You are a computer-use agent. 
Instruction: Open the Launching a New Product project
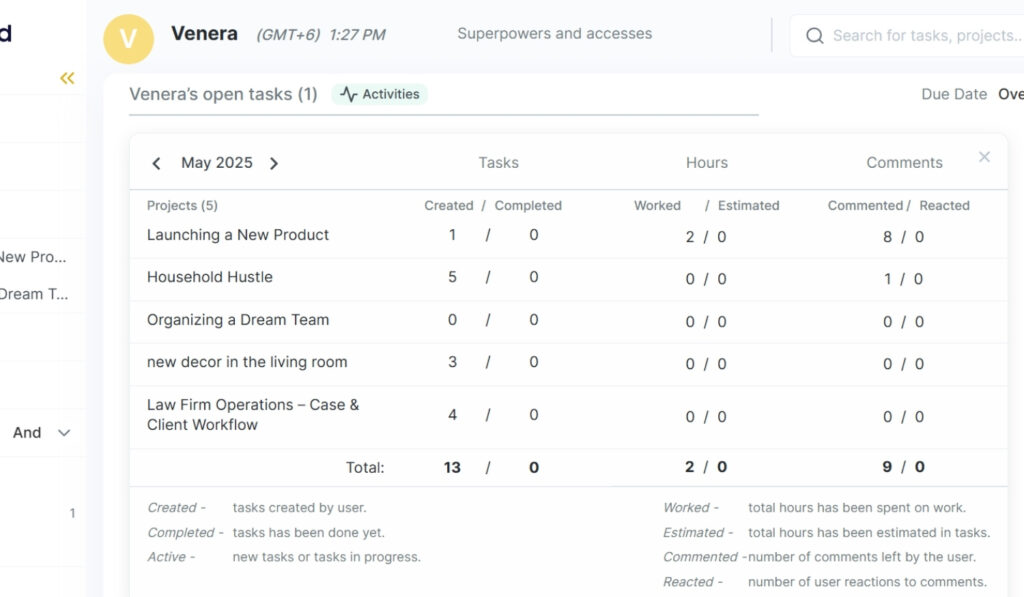click(x=237, y=235)
